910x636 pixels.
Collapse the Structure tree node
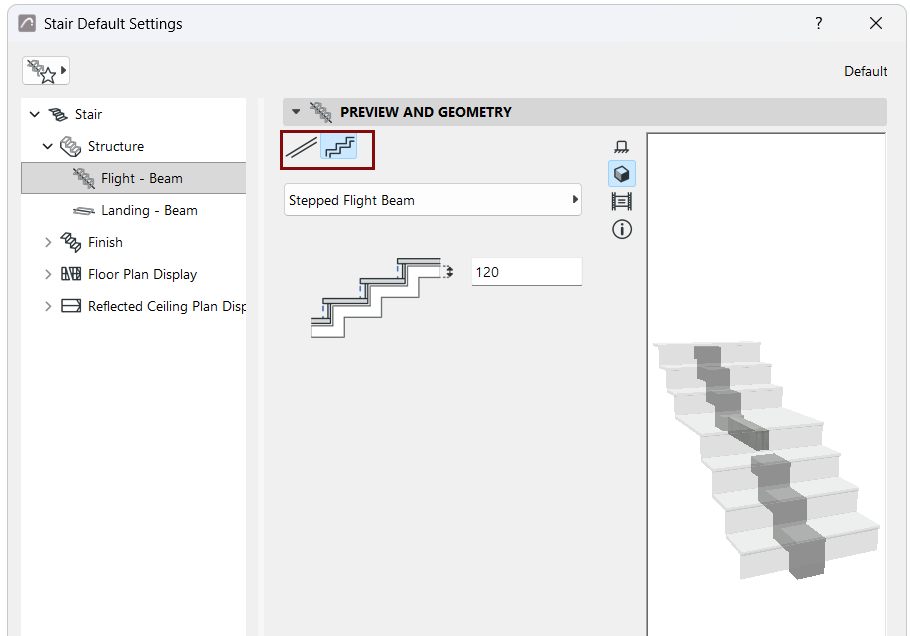coord(48,146)
